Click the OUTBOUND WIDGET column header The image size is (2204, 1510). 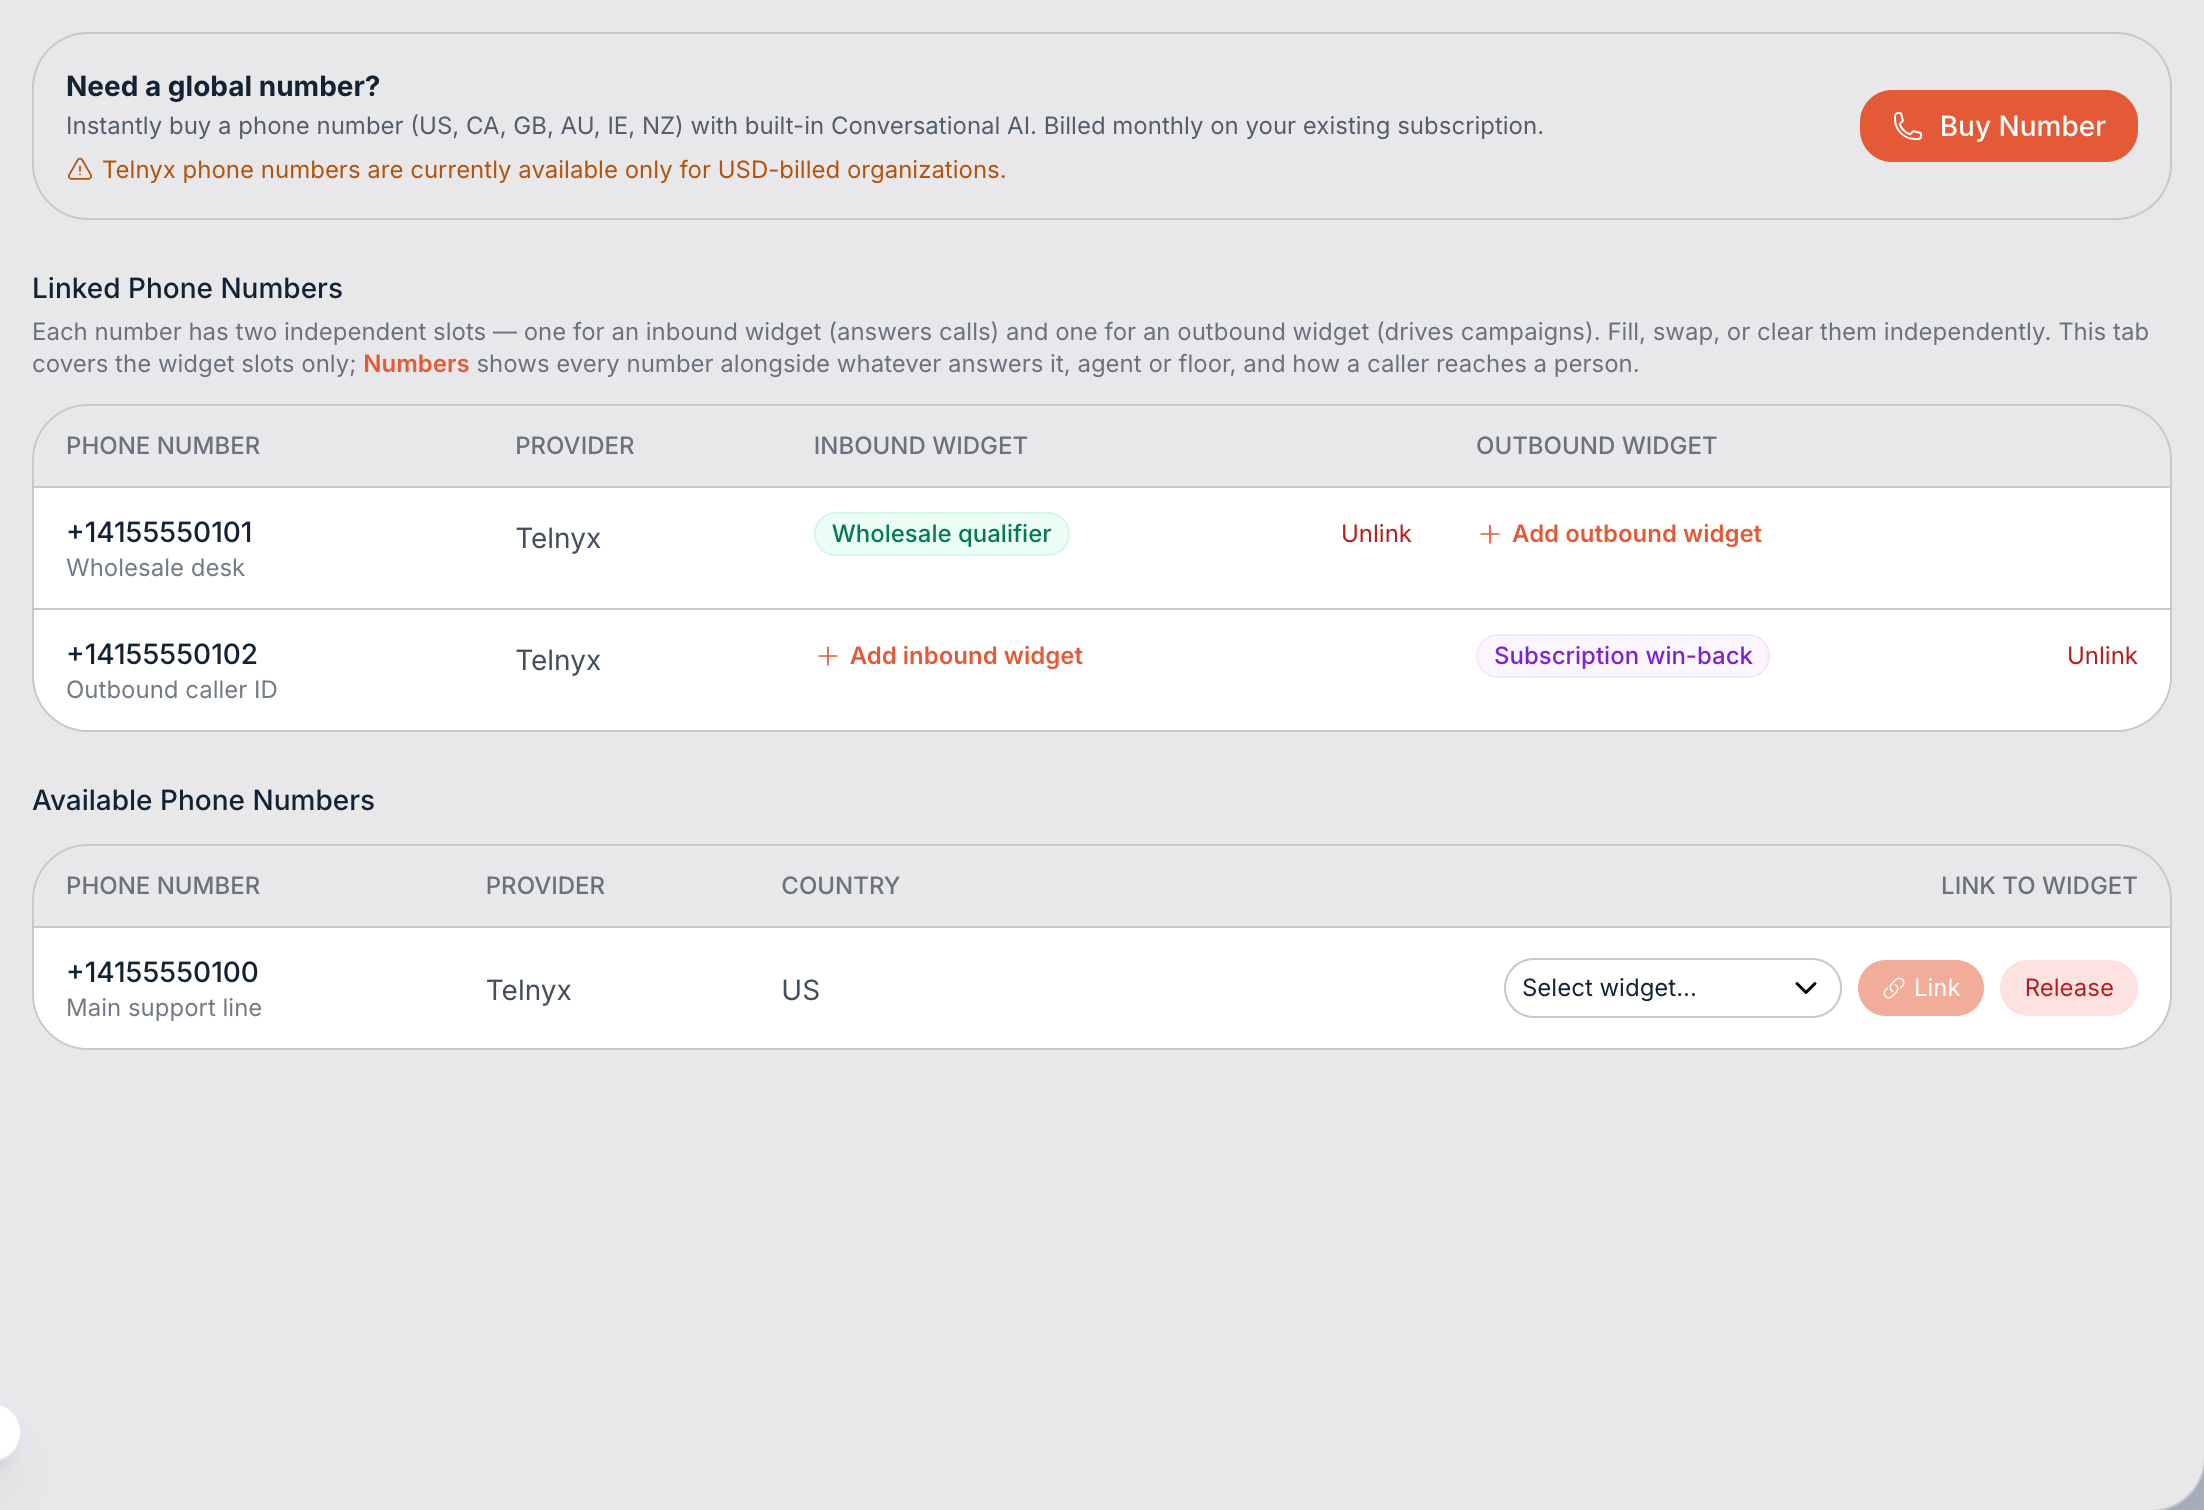(1596, 446)
